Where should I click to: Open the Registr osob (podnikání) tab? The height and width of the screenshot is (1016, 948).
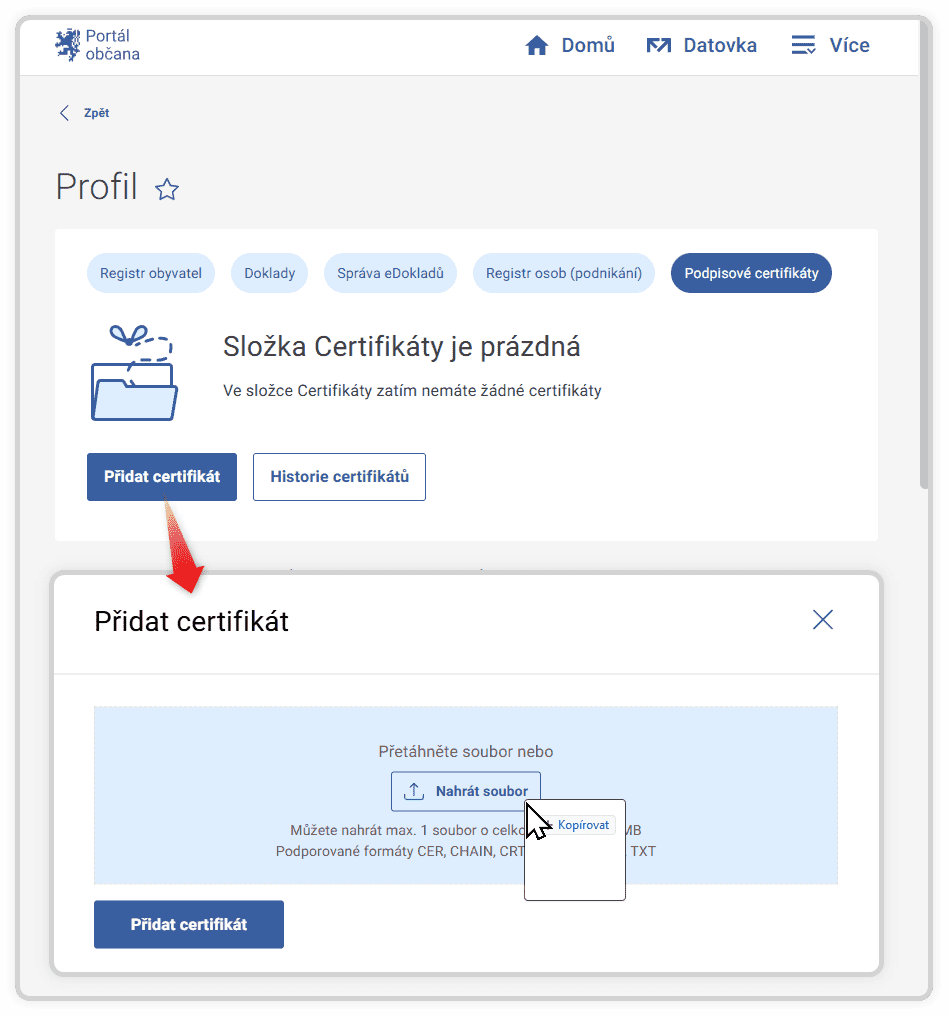coord(563,272)
